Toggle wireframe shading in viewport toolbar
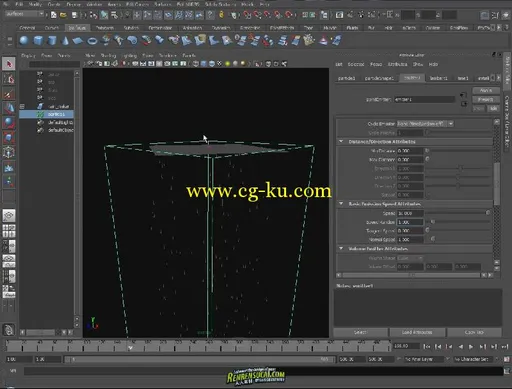Viewport: 512px width, 389px height. [196, 64]
